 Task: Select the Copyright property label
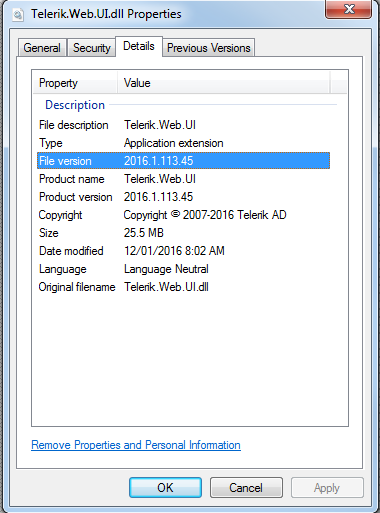[x=60, y=215]
